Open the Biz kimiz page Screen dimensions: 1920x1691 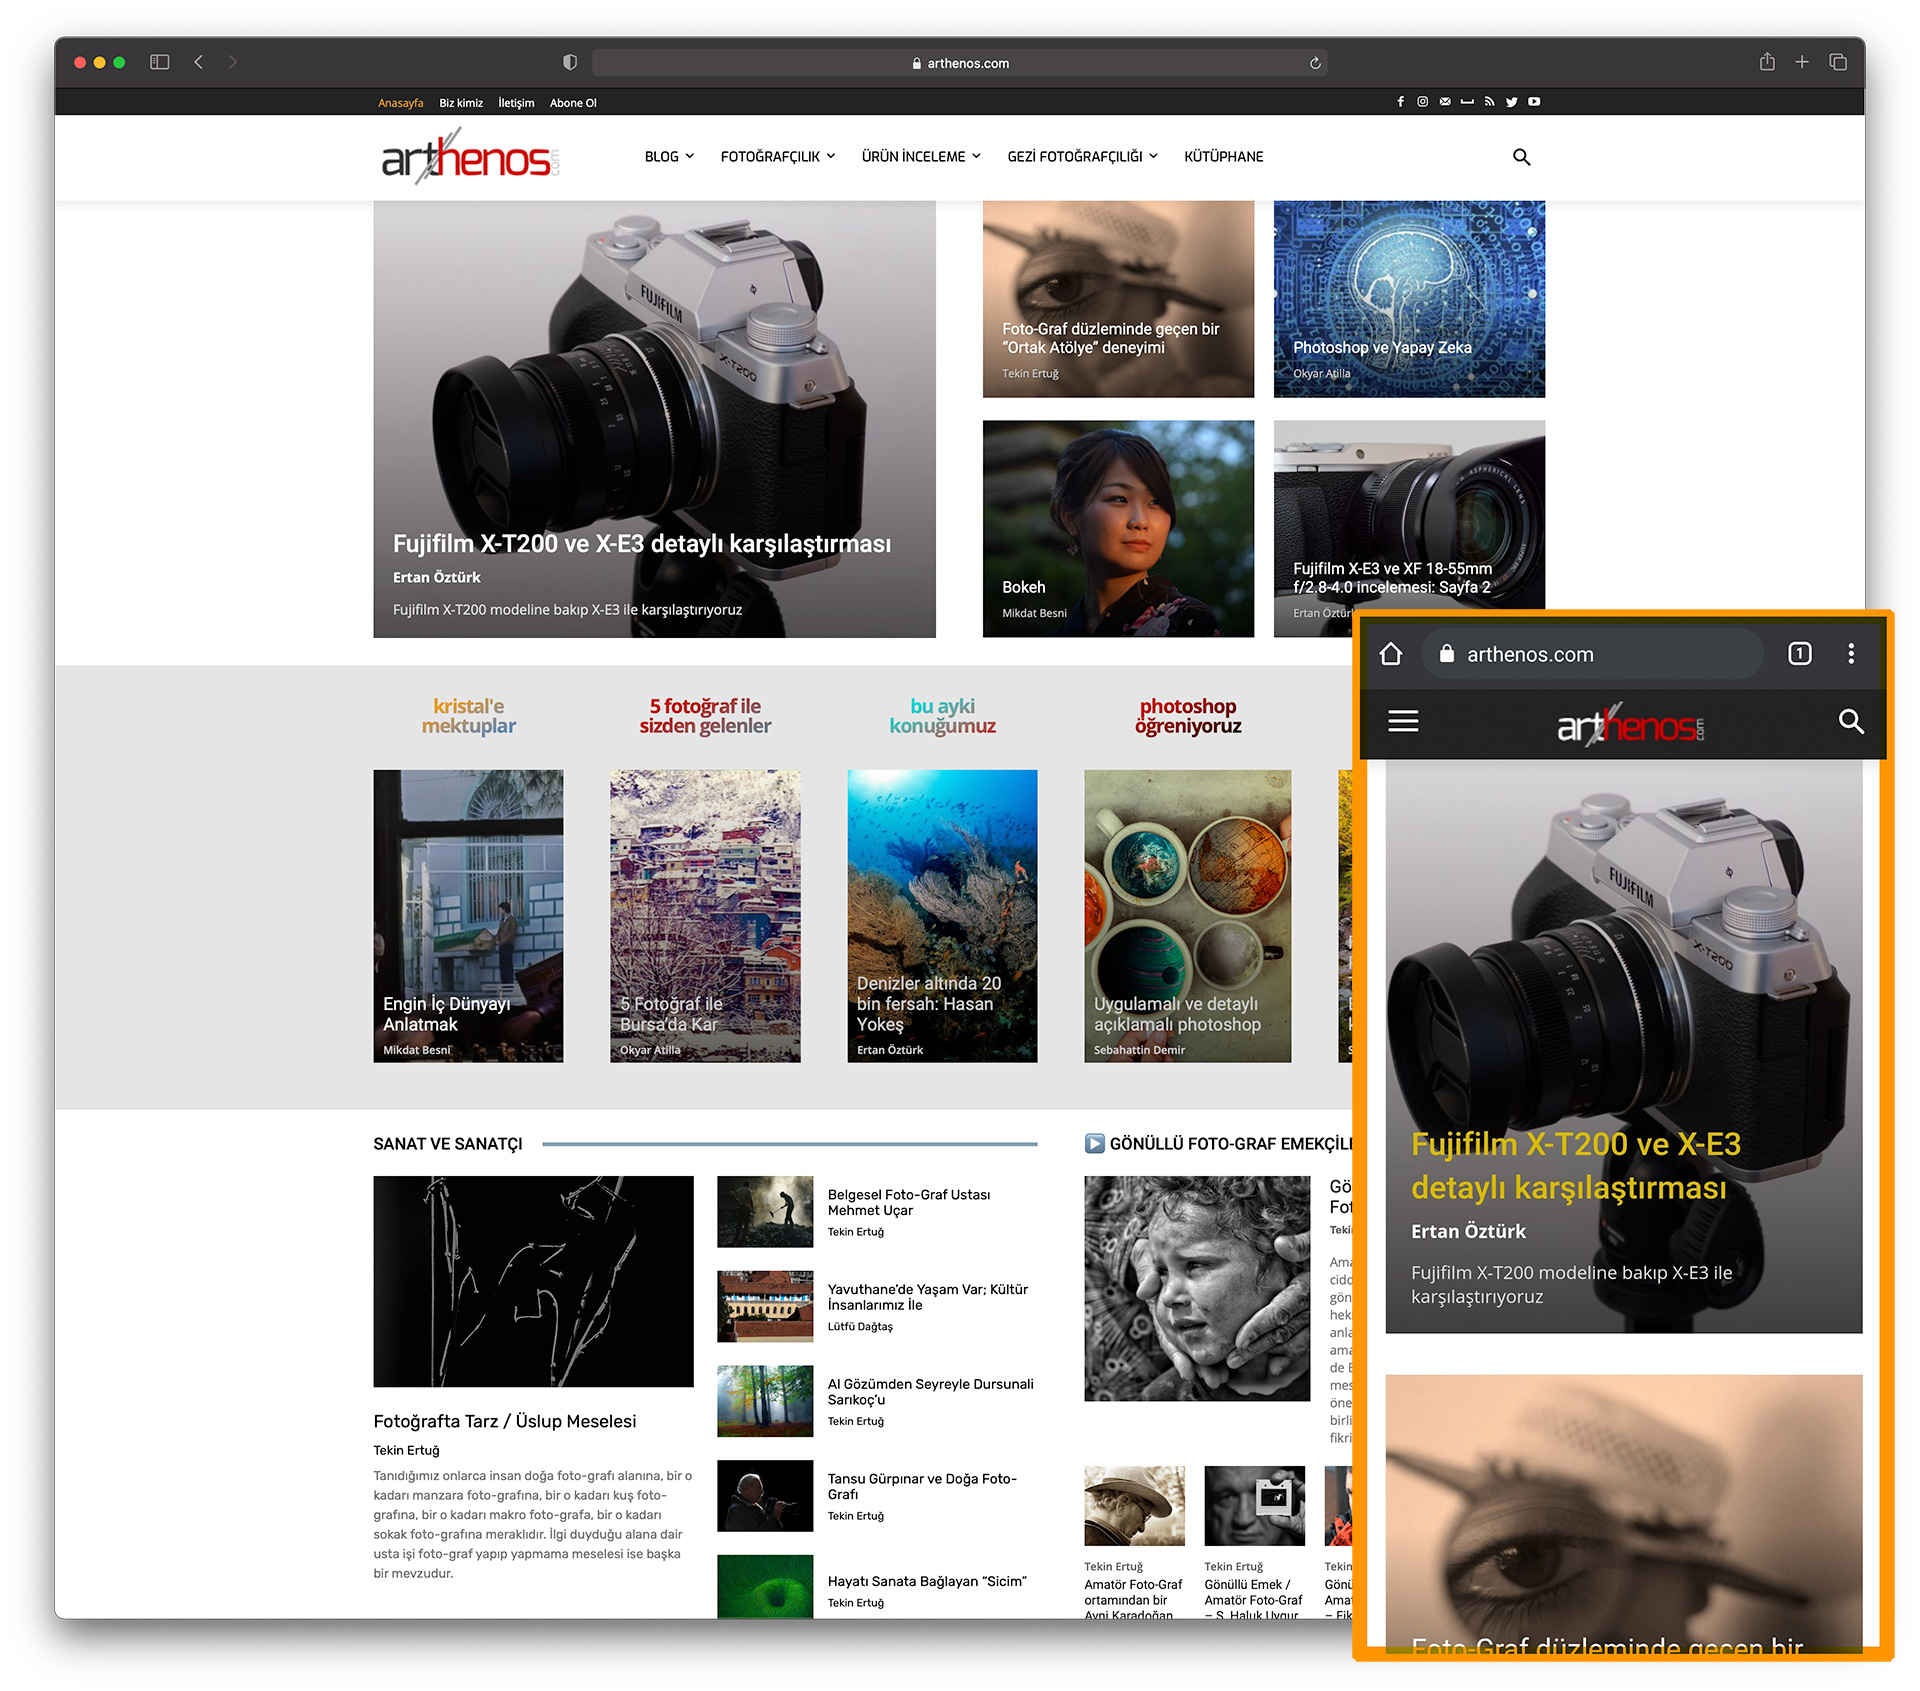[461, 103]
